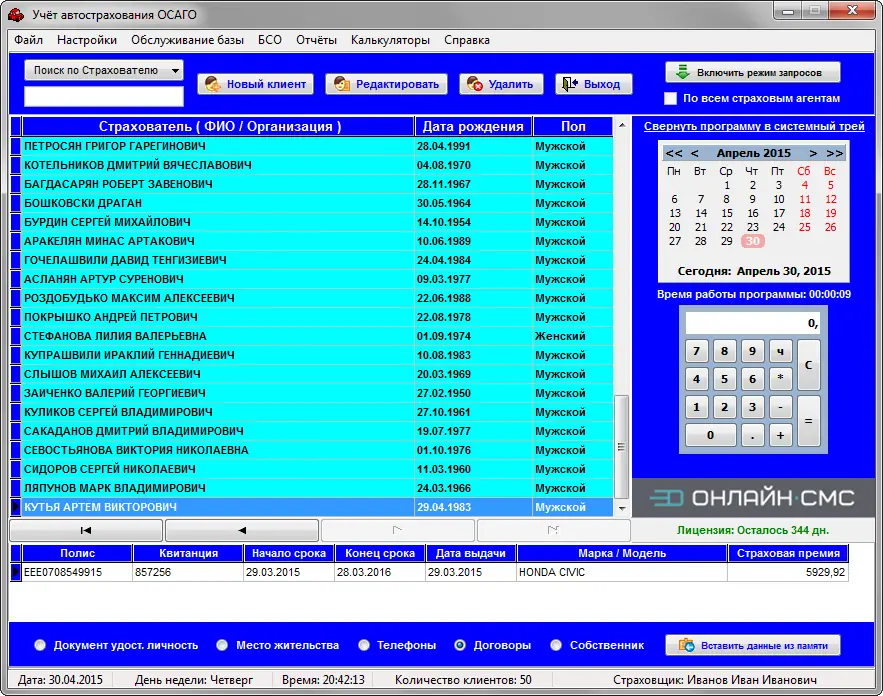
Task: Click calculator digit 5
Action: pyautogui.click(x=725, y=379)
